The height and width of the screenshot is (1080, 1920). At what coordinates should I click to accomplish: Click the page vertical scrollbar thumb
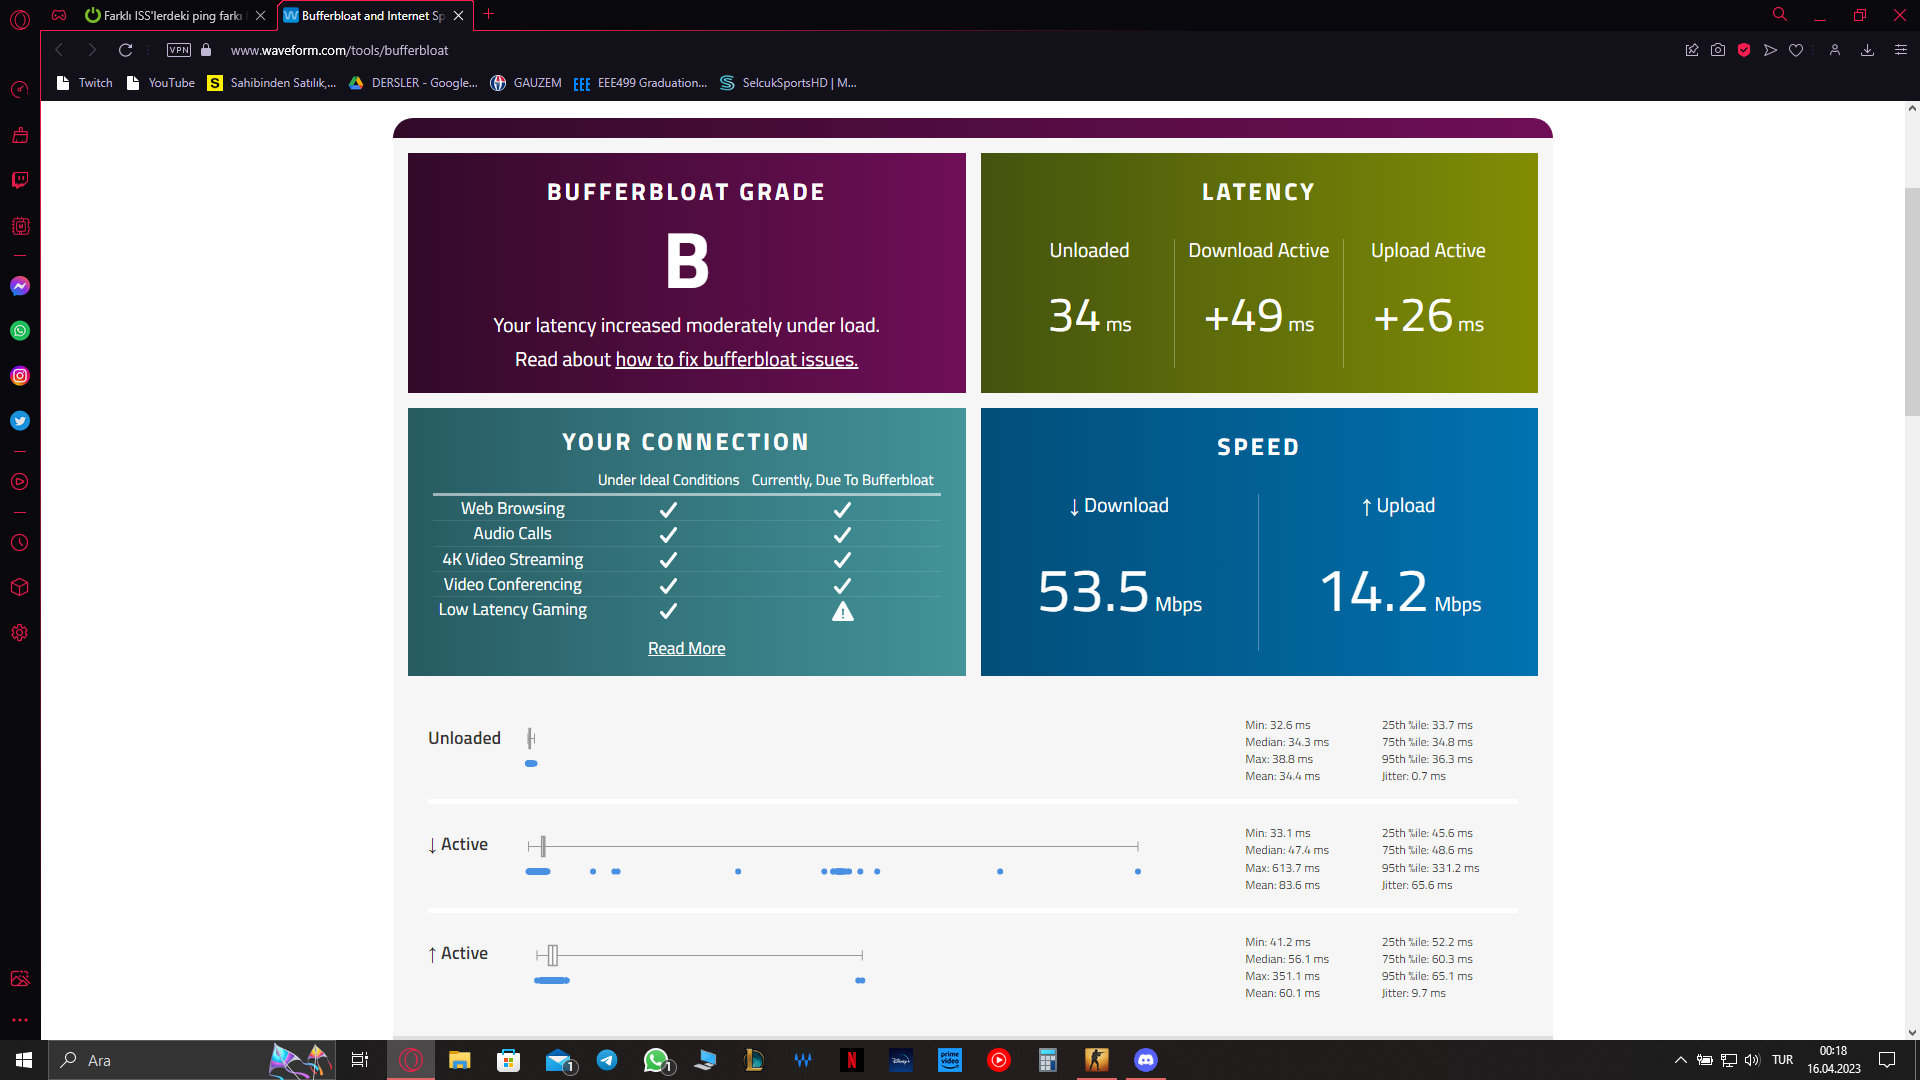point(1912,300)
